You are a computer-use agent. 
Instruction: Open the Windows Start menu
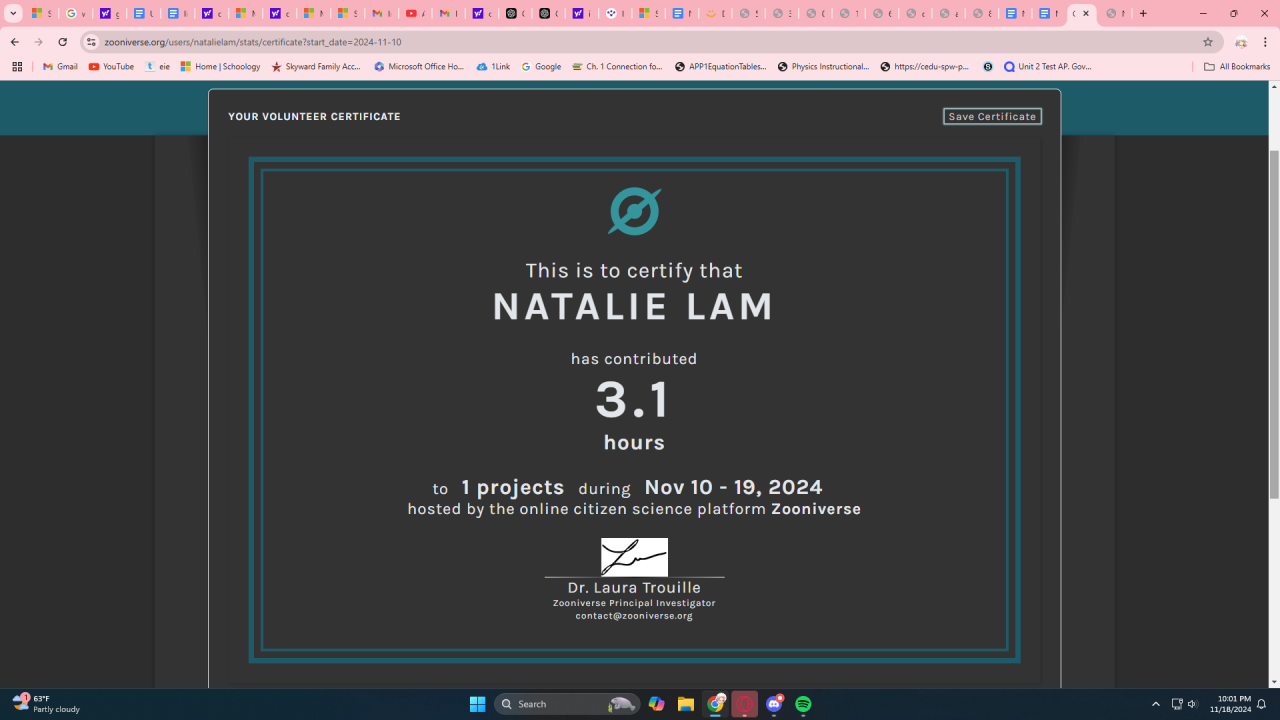tap(477, 704)
